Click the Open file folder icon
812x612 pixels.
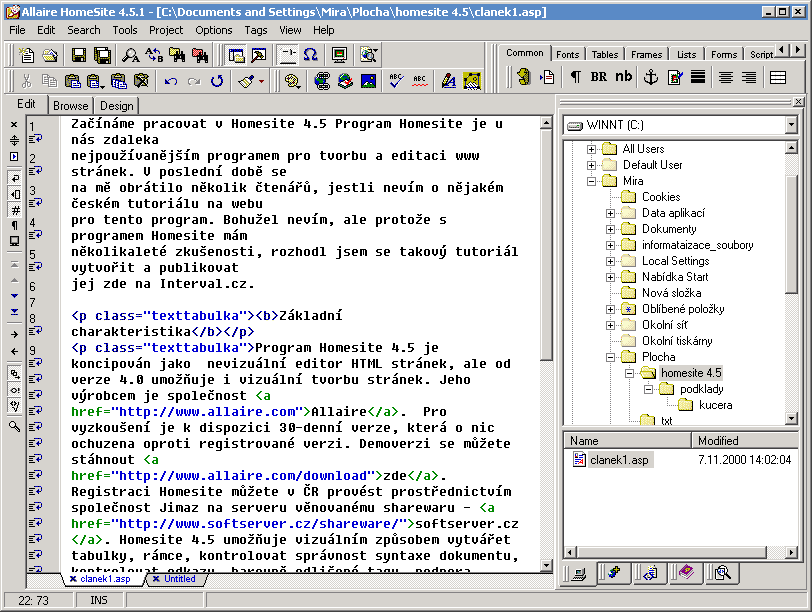pyautogui.click(x=50, y=55)
